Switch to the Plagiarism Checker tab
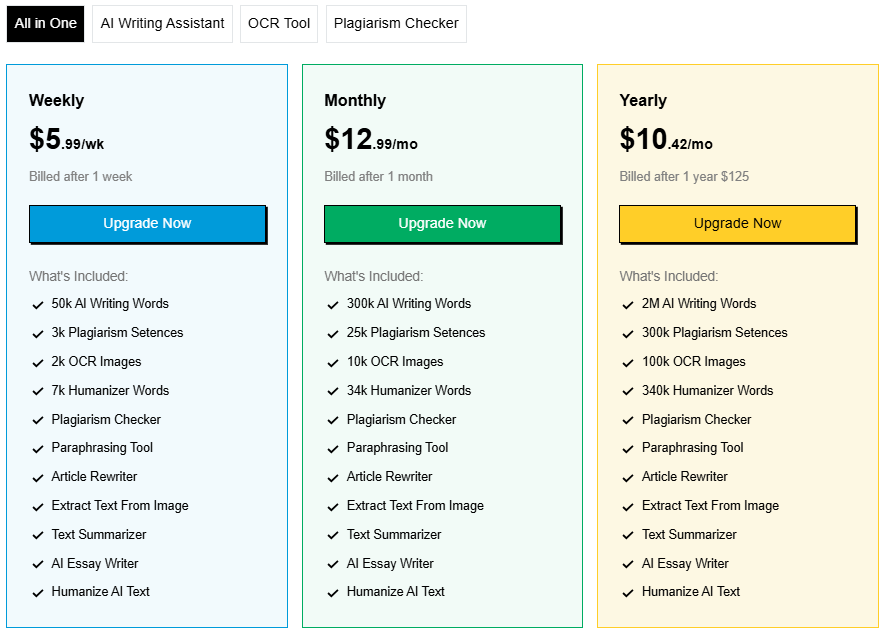 click(x=396, y=23)
